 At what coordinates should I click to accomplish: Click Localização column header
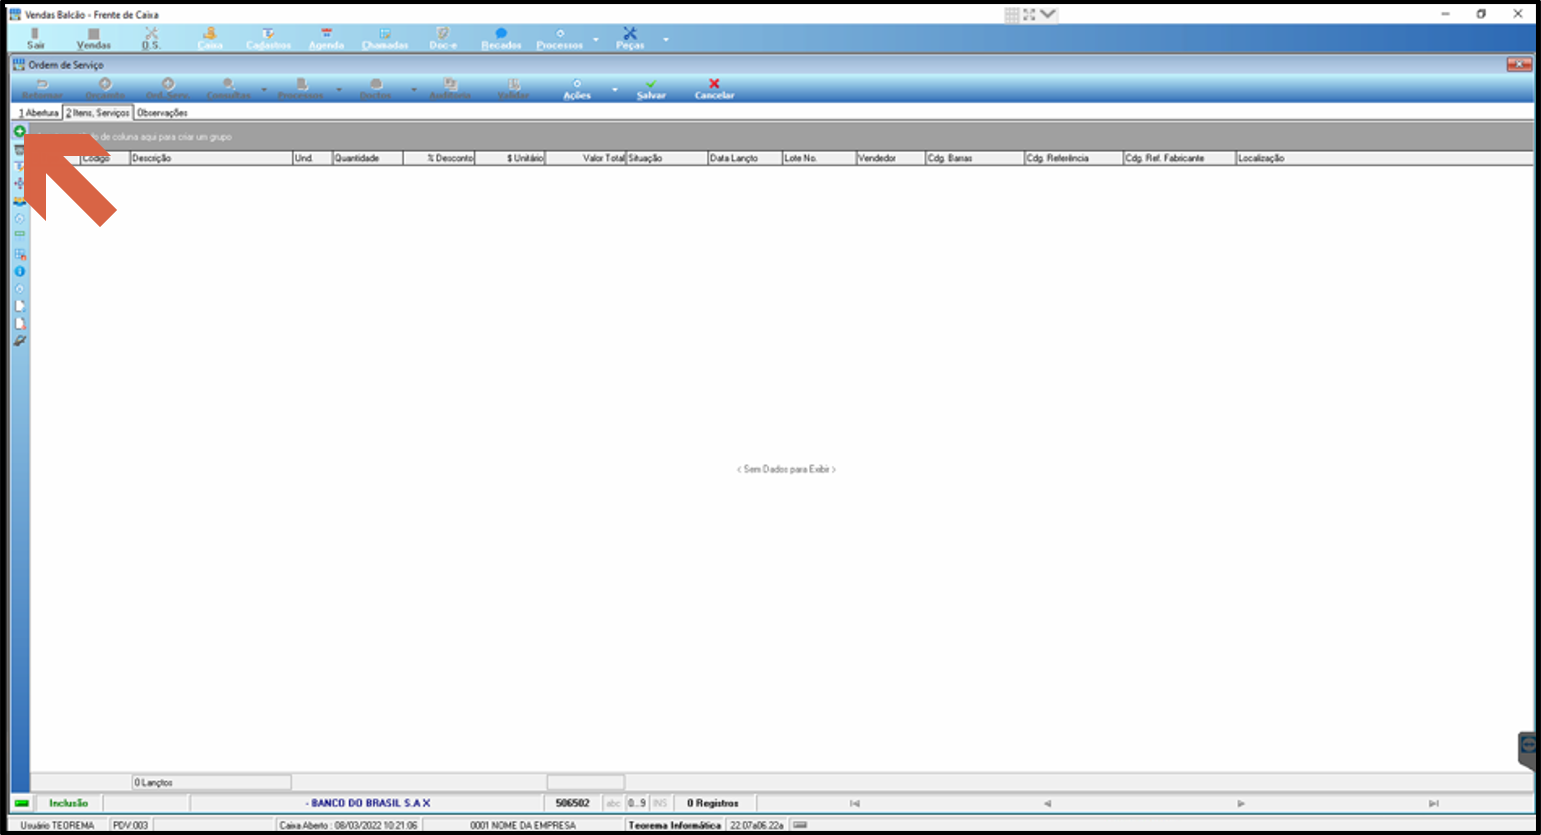coord(1384,158)
